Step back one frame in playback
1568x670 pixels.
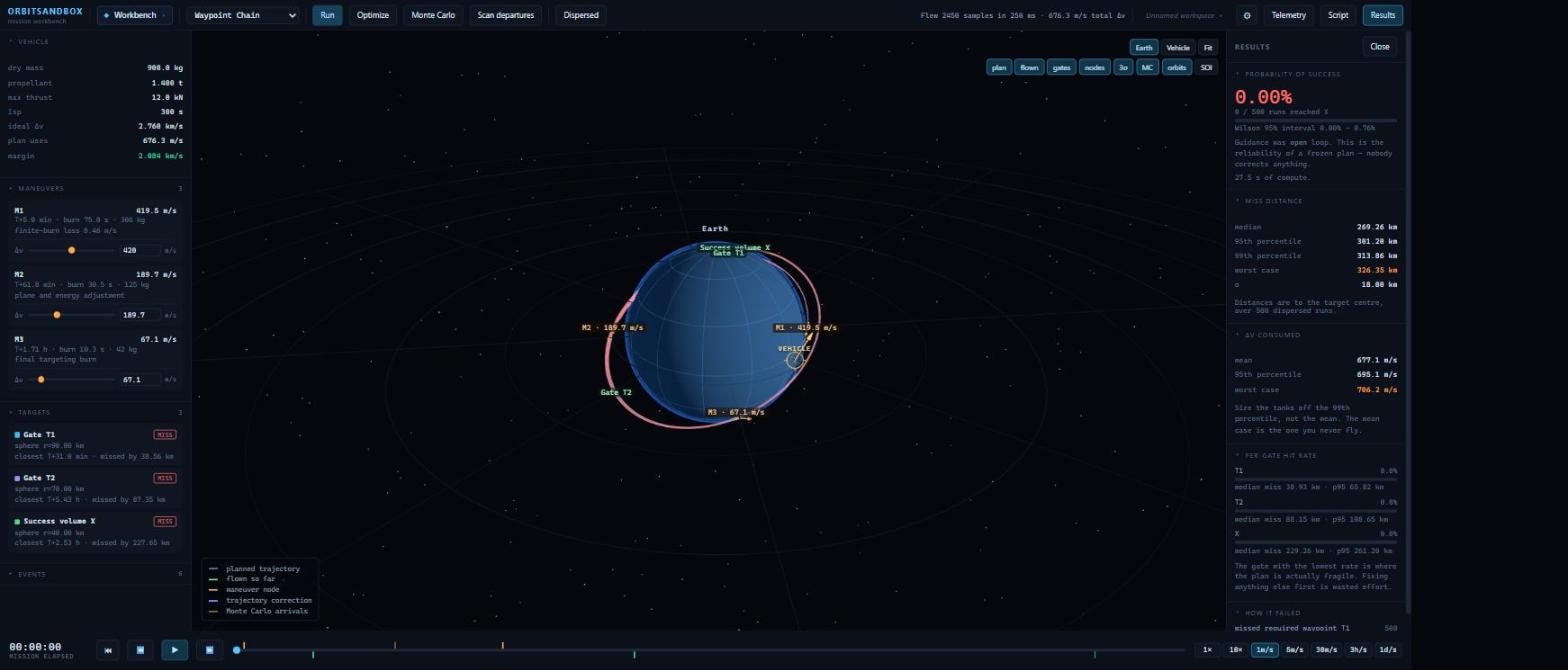click(x=140, y=650)
